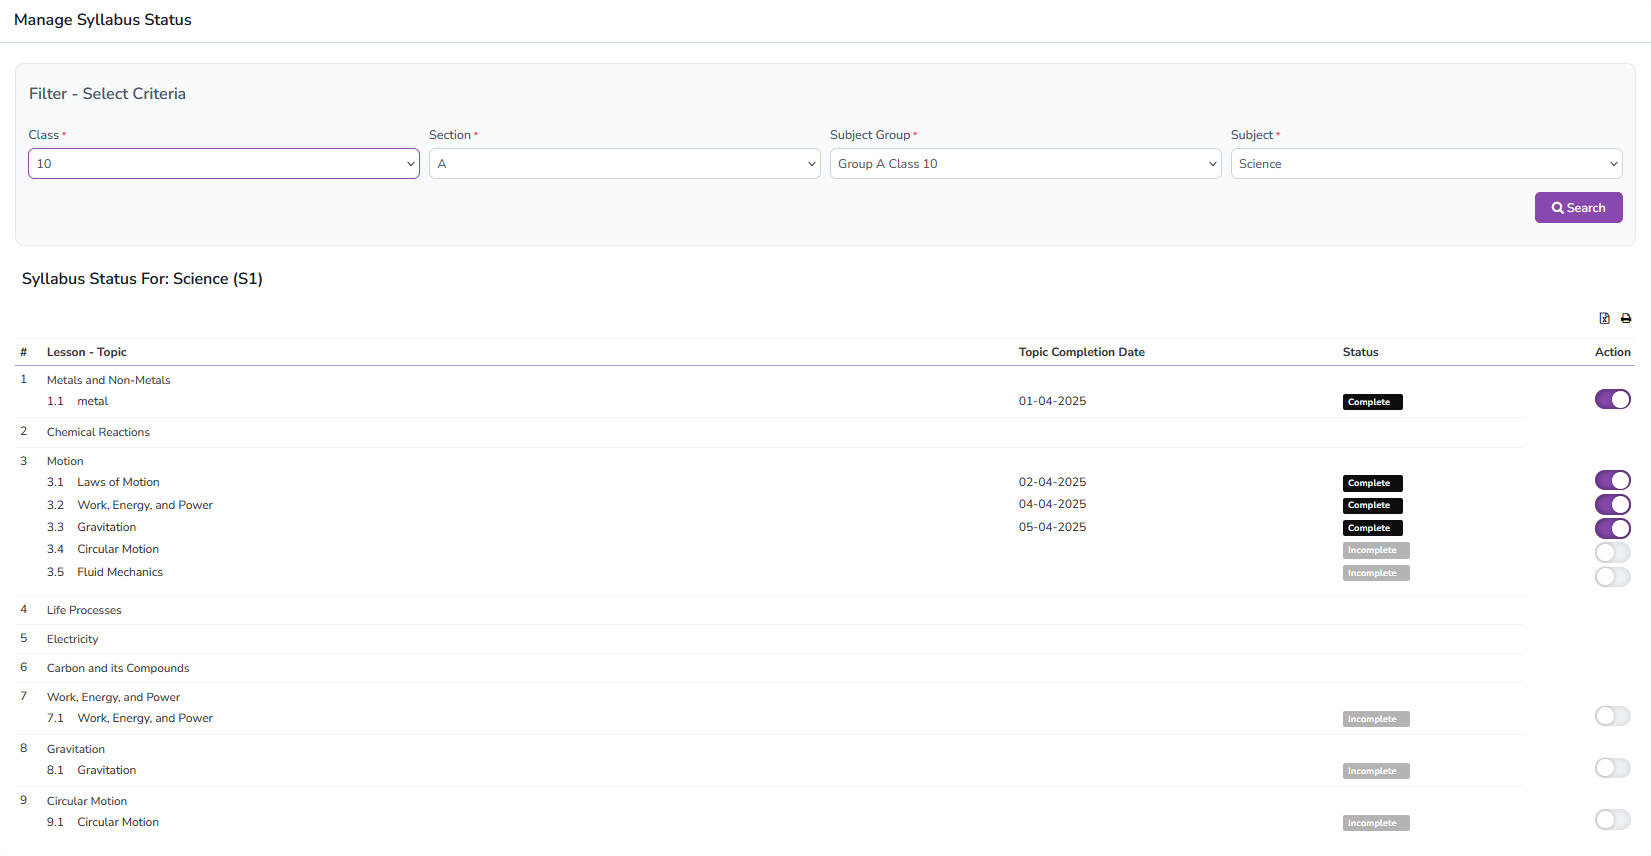Expand the Subject Group dropdown

point(1025,164)
